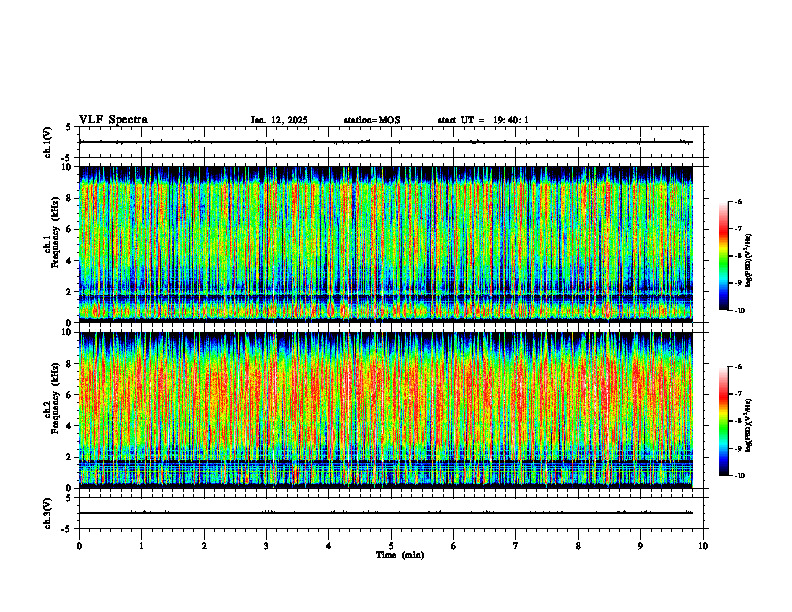Screen dimensions: 792x612
Task: Click the "2" kHz tick on ch.2 spectrogram
Action: coord(70,457)
